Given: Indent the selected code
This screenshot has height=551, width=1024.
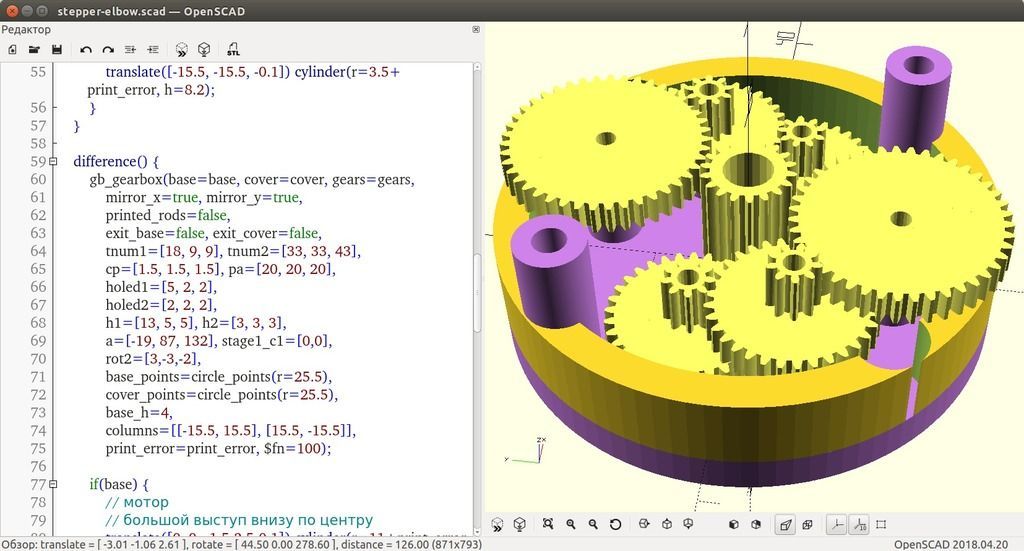Looking at the screenshot, I should pyautogui.click(x=153, y=50).
